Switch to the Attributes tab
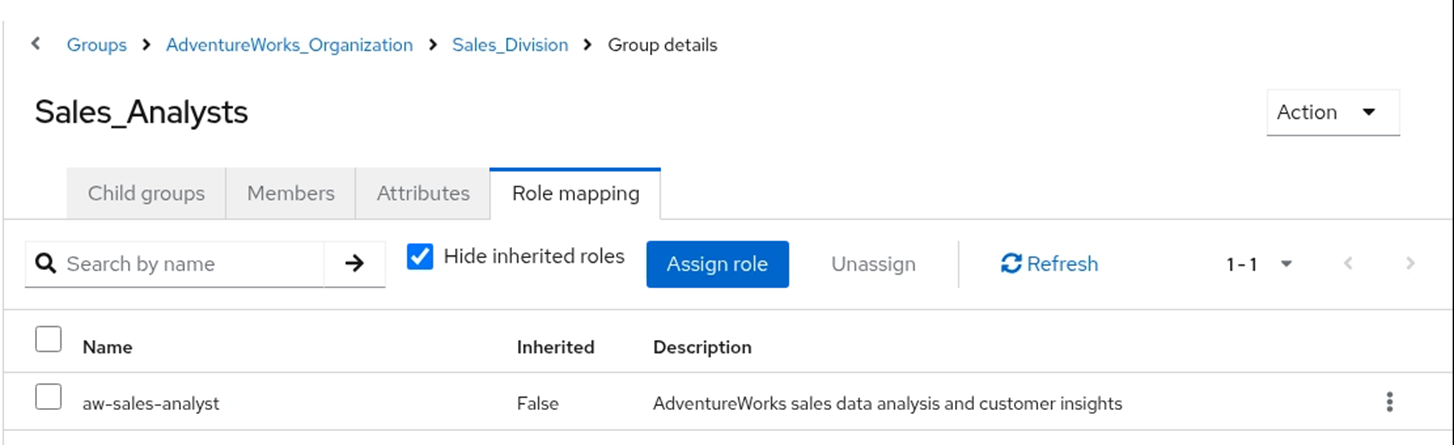Screen dimensions: 1454x445 pos(423,194)
